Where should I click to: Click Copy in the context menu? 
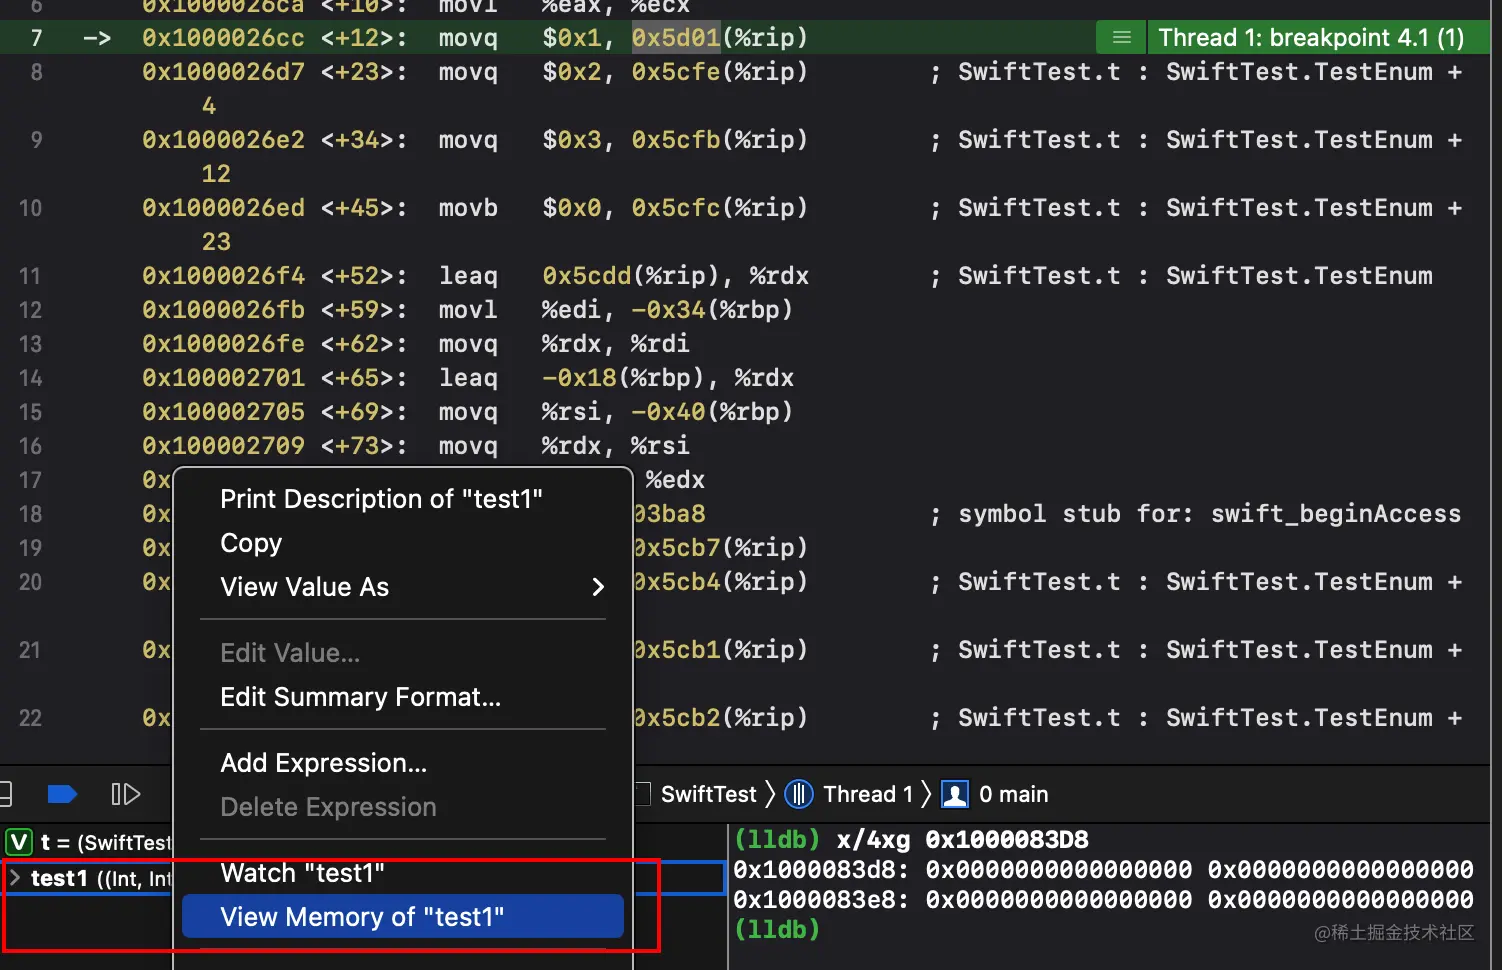point(251,543)
